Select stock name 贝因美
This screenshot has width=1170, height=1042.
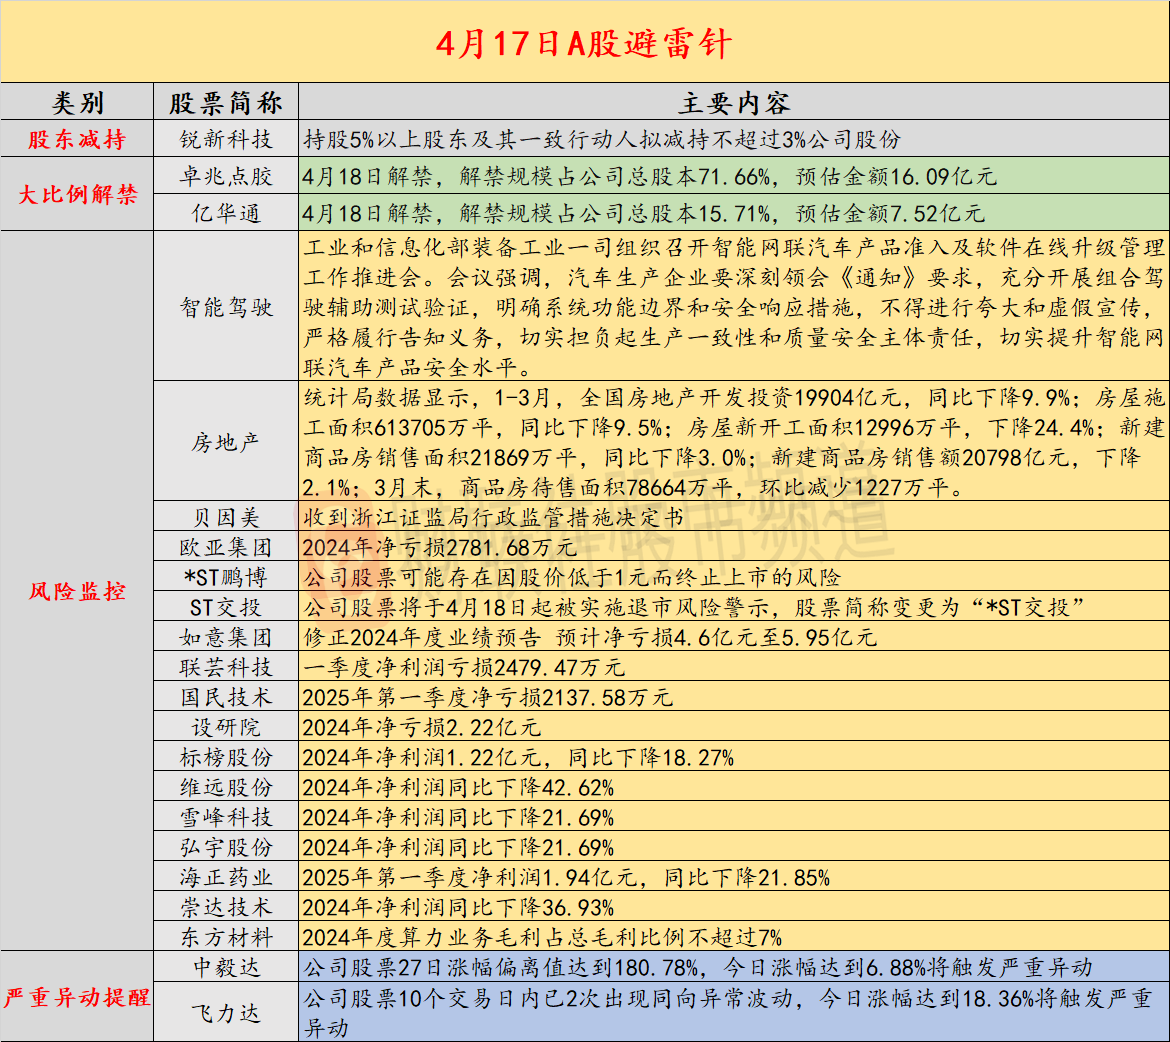click(226, 517)
